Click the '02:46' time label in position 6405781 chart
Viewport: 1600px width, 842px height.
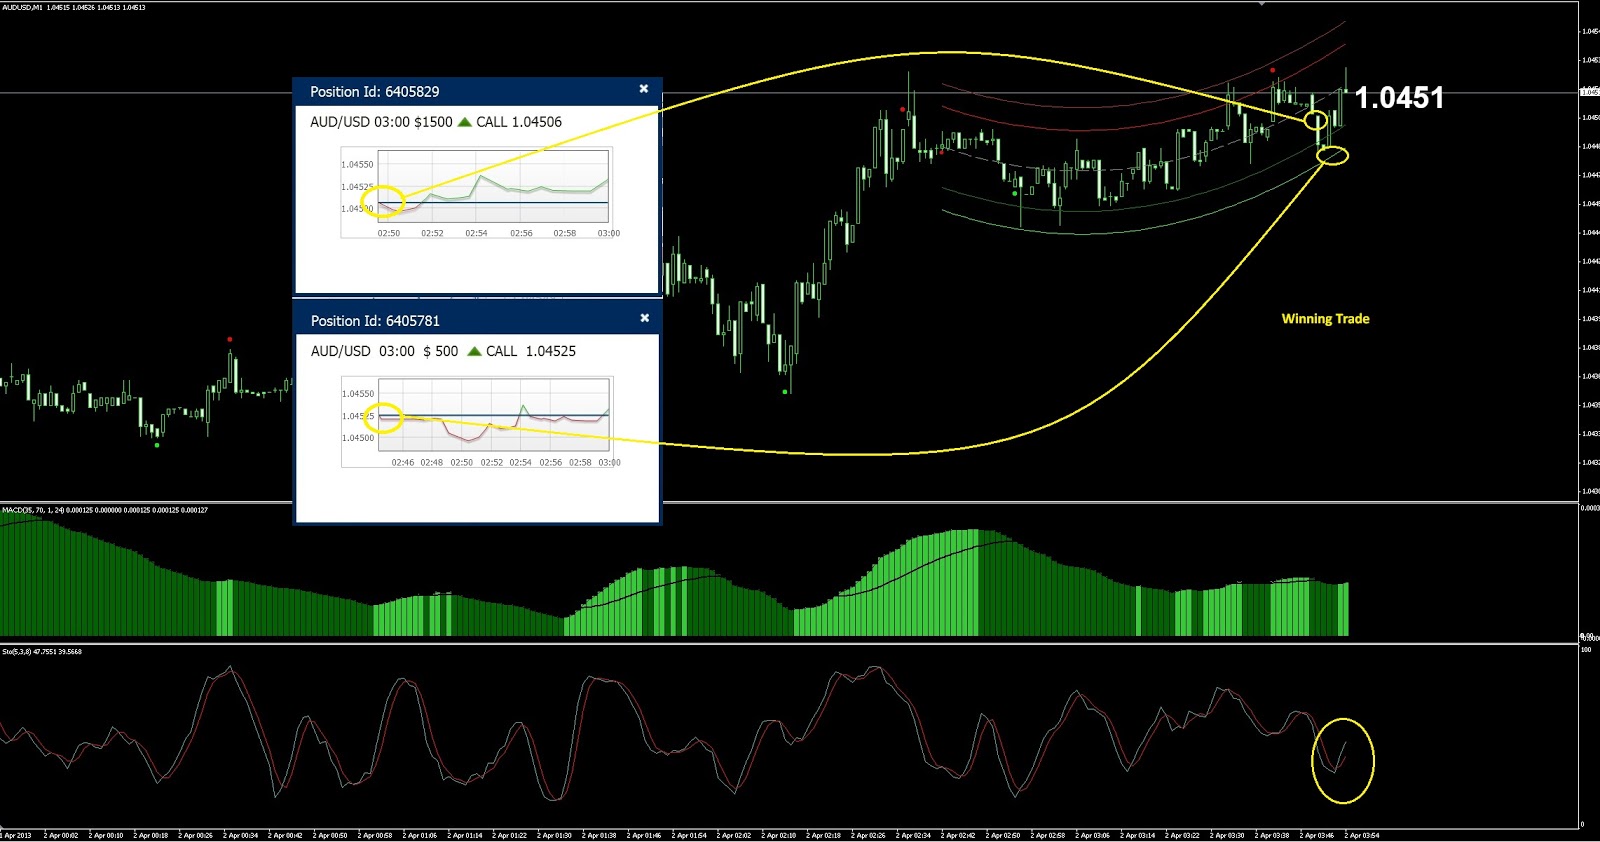403,462
